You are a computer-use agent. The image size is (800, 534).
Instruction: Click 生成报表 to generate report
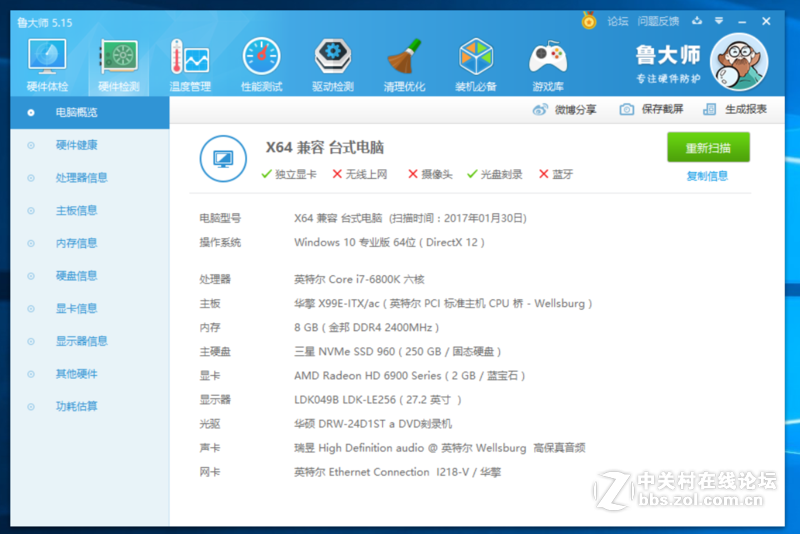[x=735, y=109]
